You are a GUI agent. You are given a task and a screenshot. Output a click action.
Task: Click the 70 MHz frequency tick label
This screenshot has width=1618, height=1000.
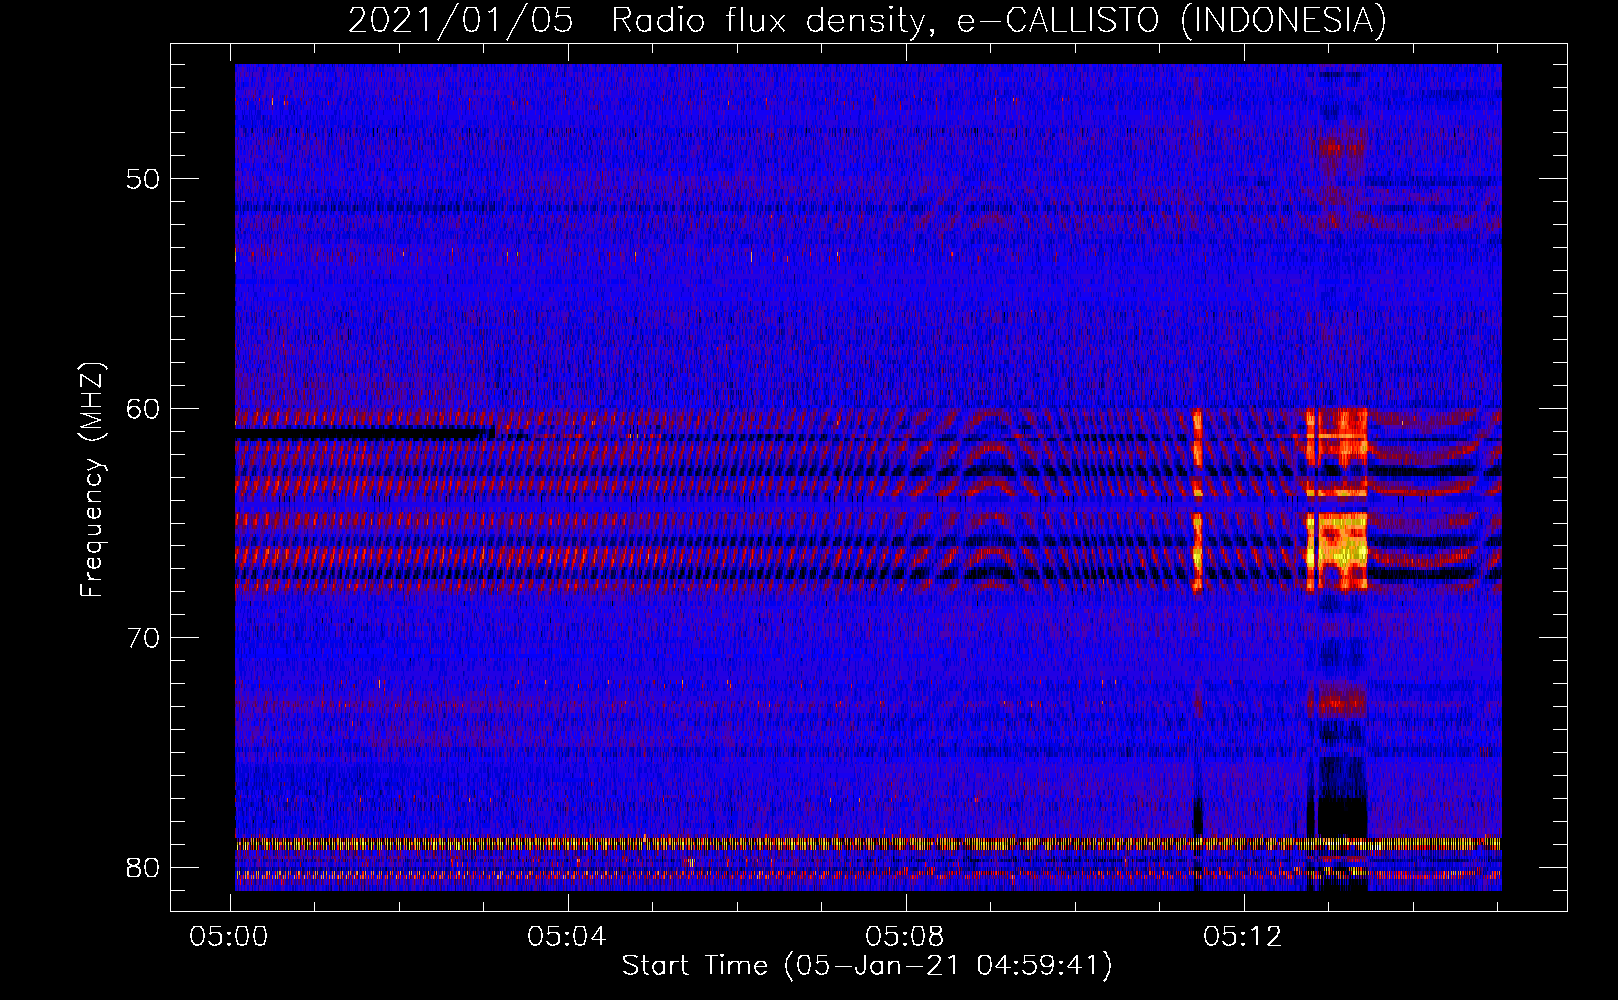143,637
